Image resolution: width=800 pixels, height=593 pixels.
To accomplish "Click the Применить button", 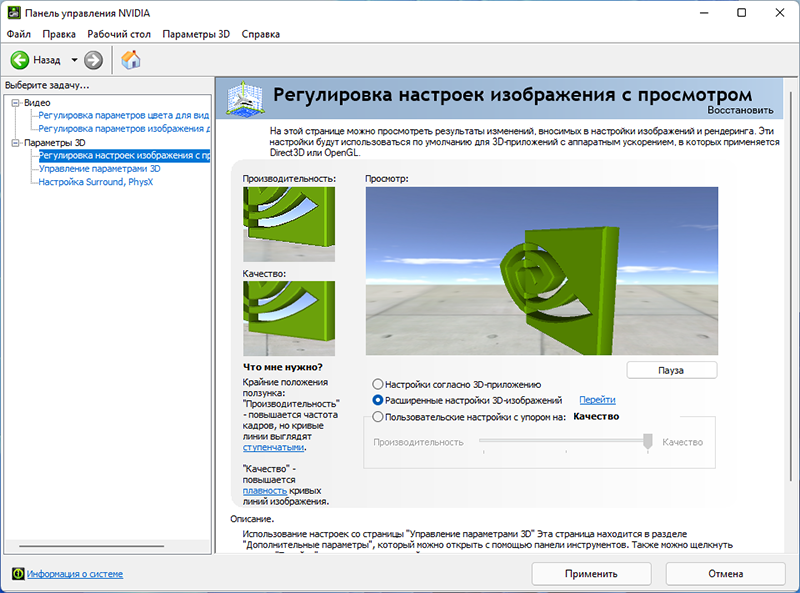I will coord(591,574).
